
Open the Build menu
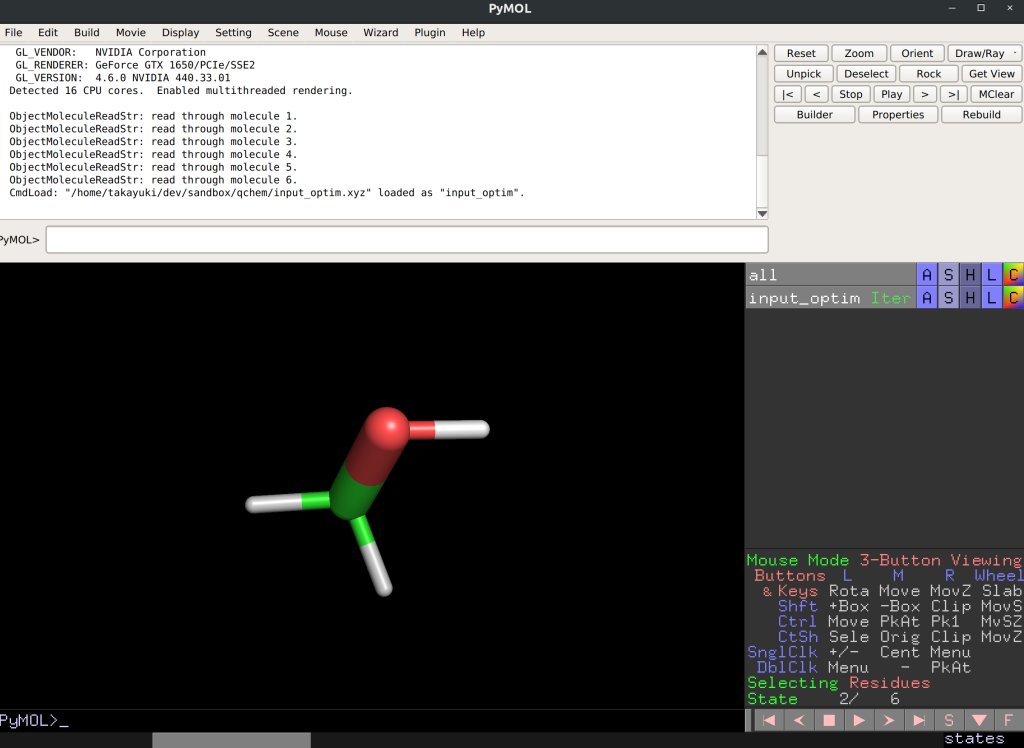(x=87, y=33)
